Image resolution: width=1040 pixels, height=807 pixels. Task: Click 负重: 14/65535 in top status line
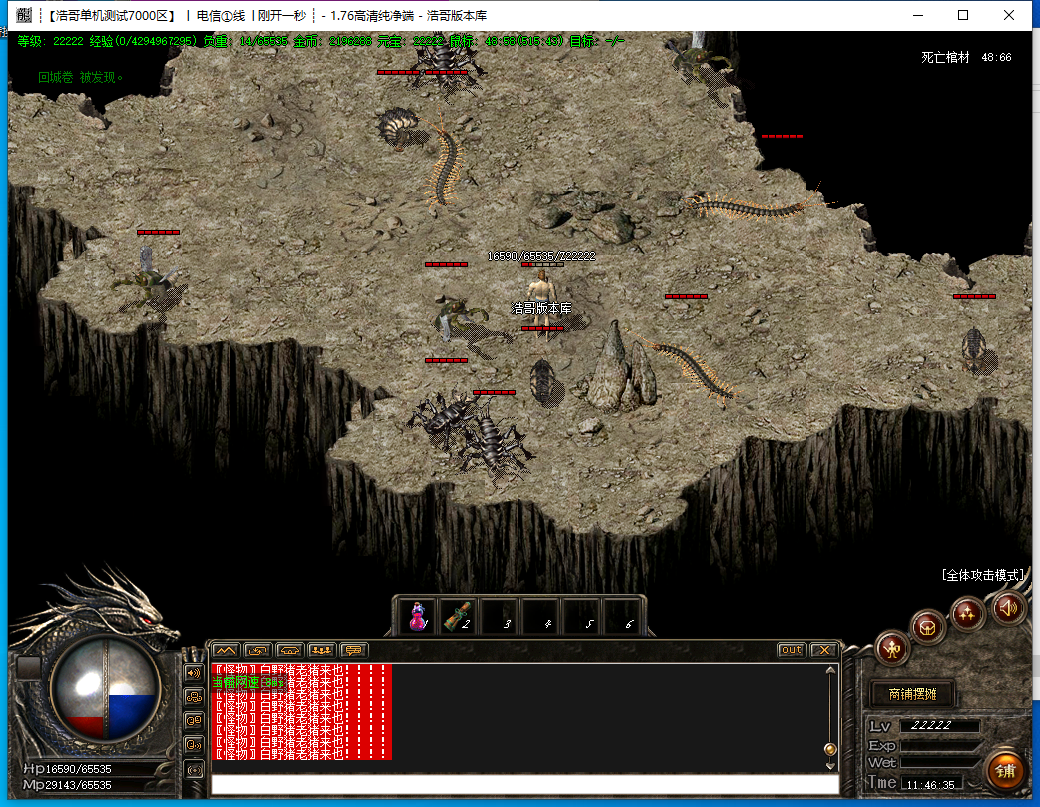pyautogui.click(x=245, y=42)
